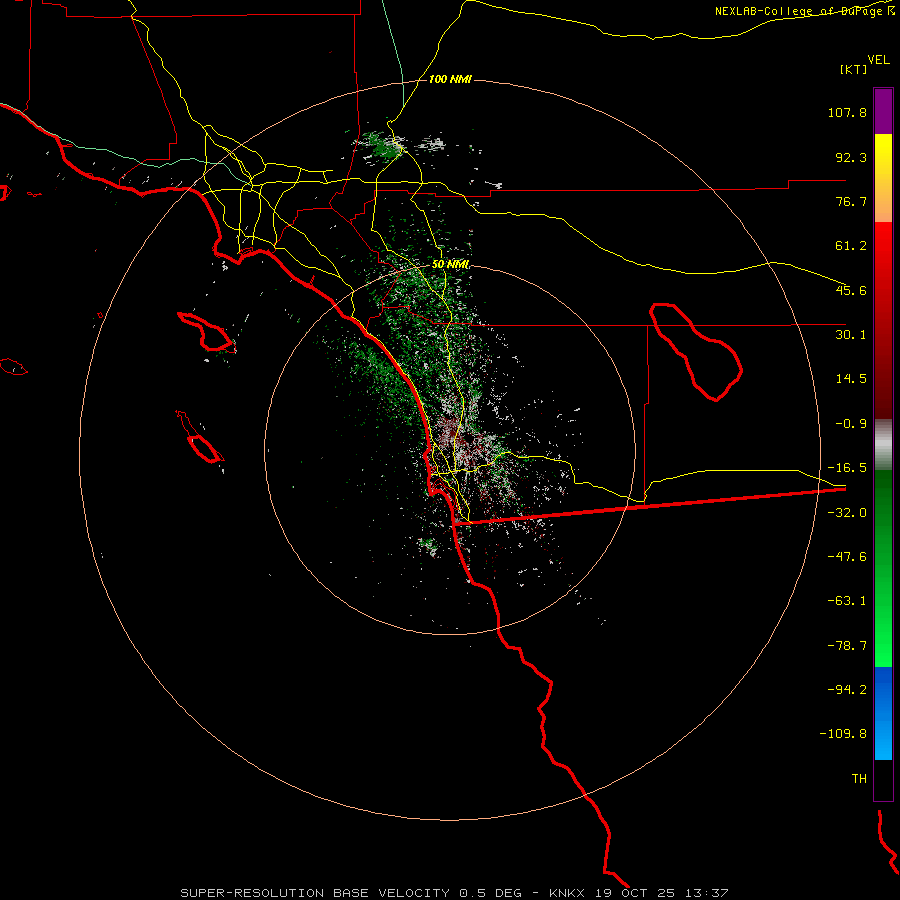Select the 14.5 legend value

pos(851,379)
